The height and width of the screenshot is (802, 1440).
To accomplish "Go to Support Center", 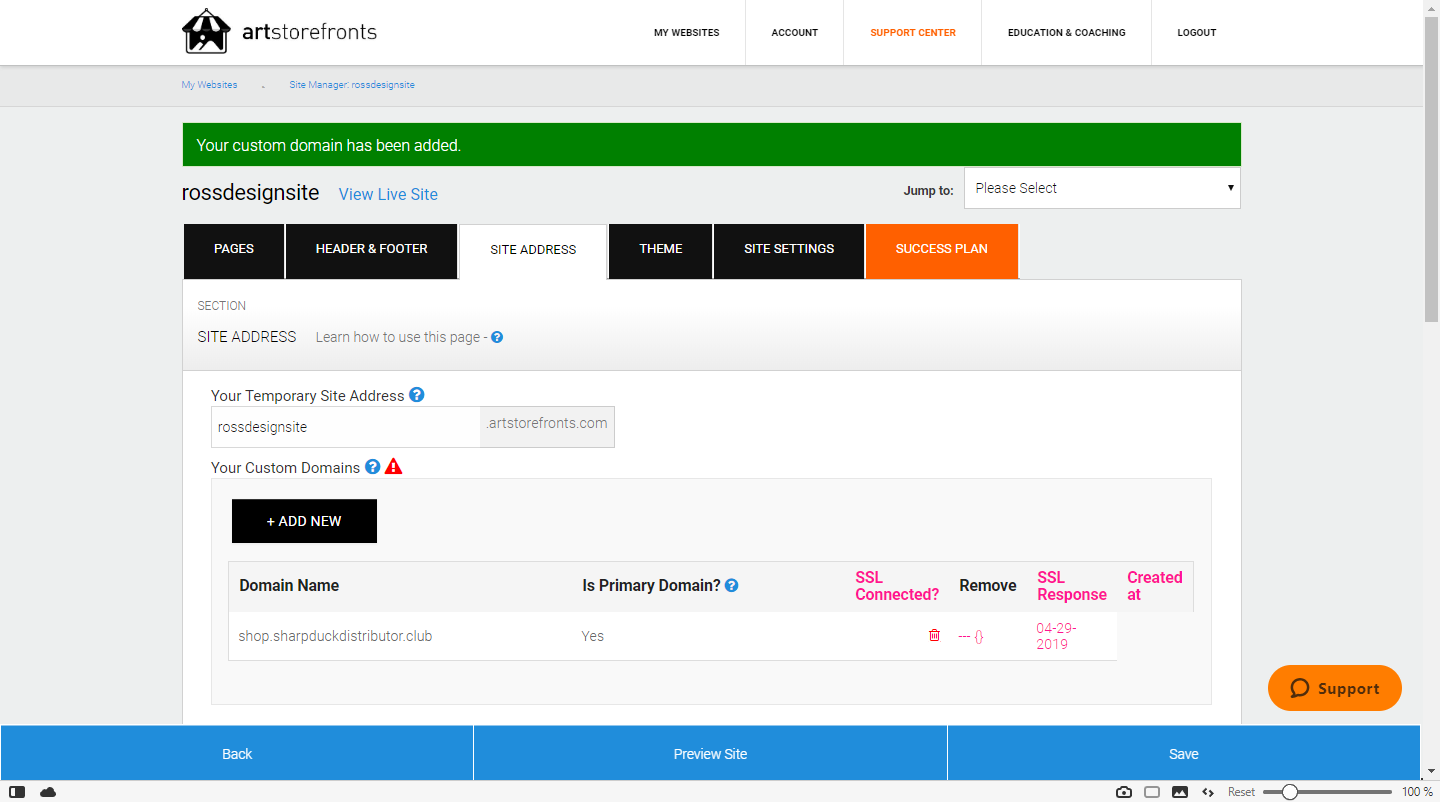I will 913,33.
